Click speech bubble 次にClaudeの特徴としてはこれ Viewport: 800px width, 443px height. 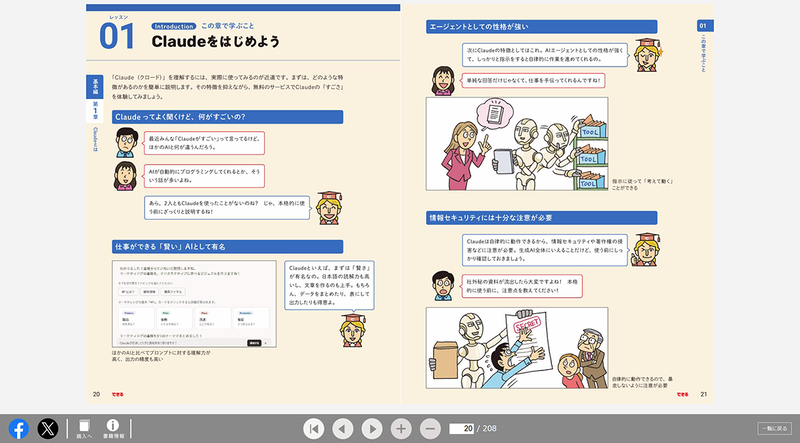point(544,55)
